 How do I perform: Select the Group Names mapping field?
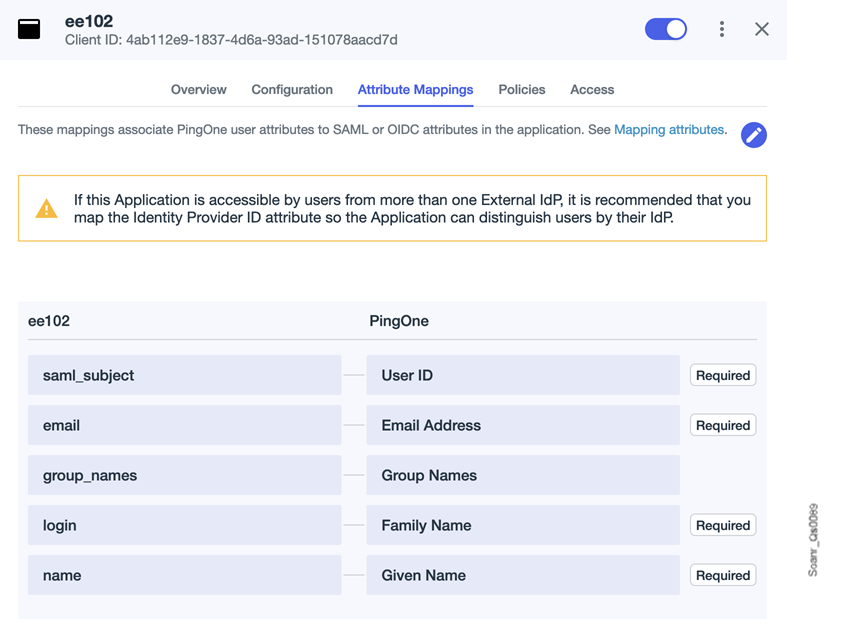tap(523, 475)
